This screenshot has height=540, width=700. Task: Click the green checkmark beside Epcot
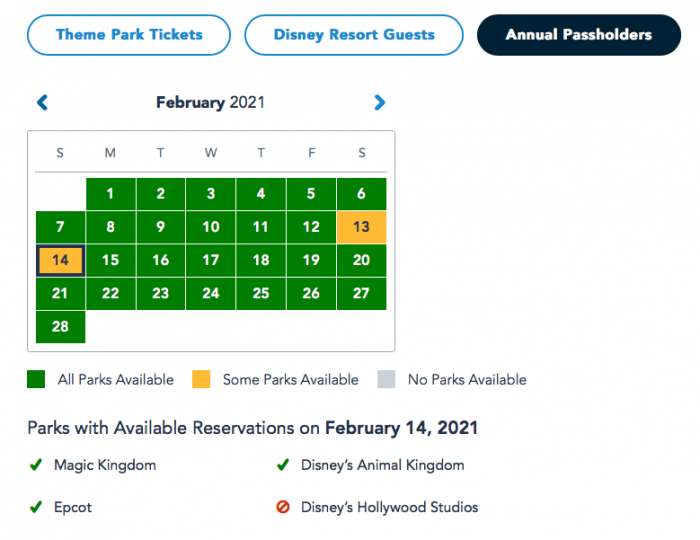click(x=35, y=507)
